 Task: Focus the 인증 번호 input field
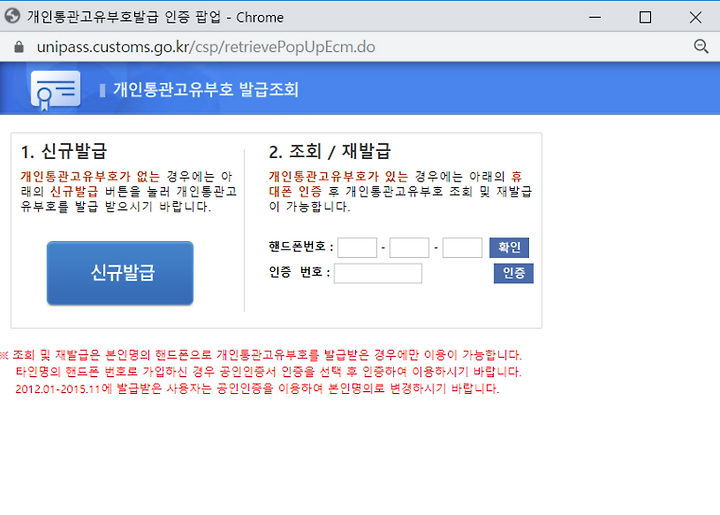point(378,274)
